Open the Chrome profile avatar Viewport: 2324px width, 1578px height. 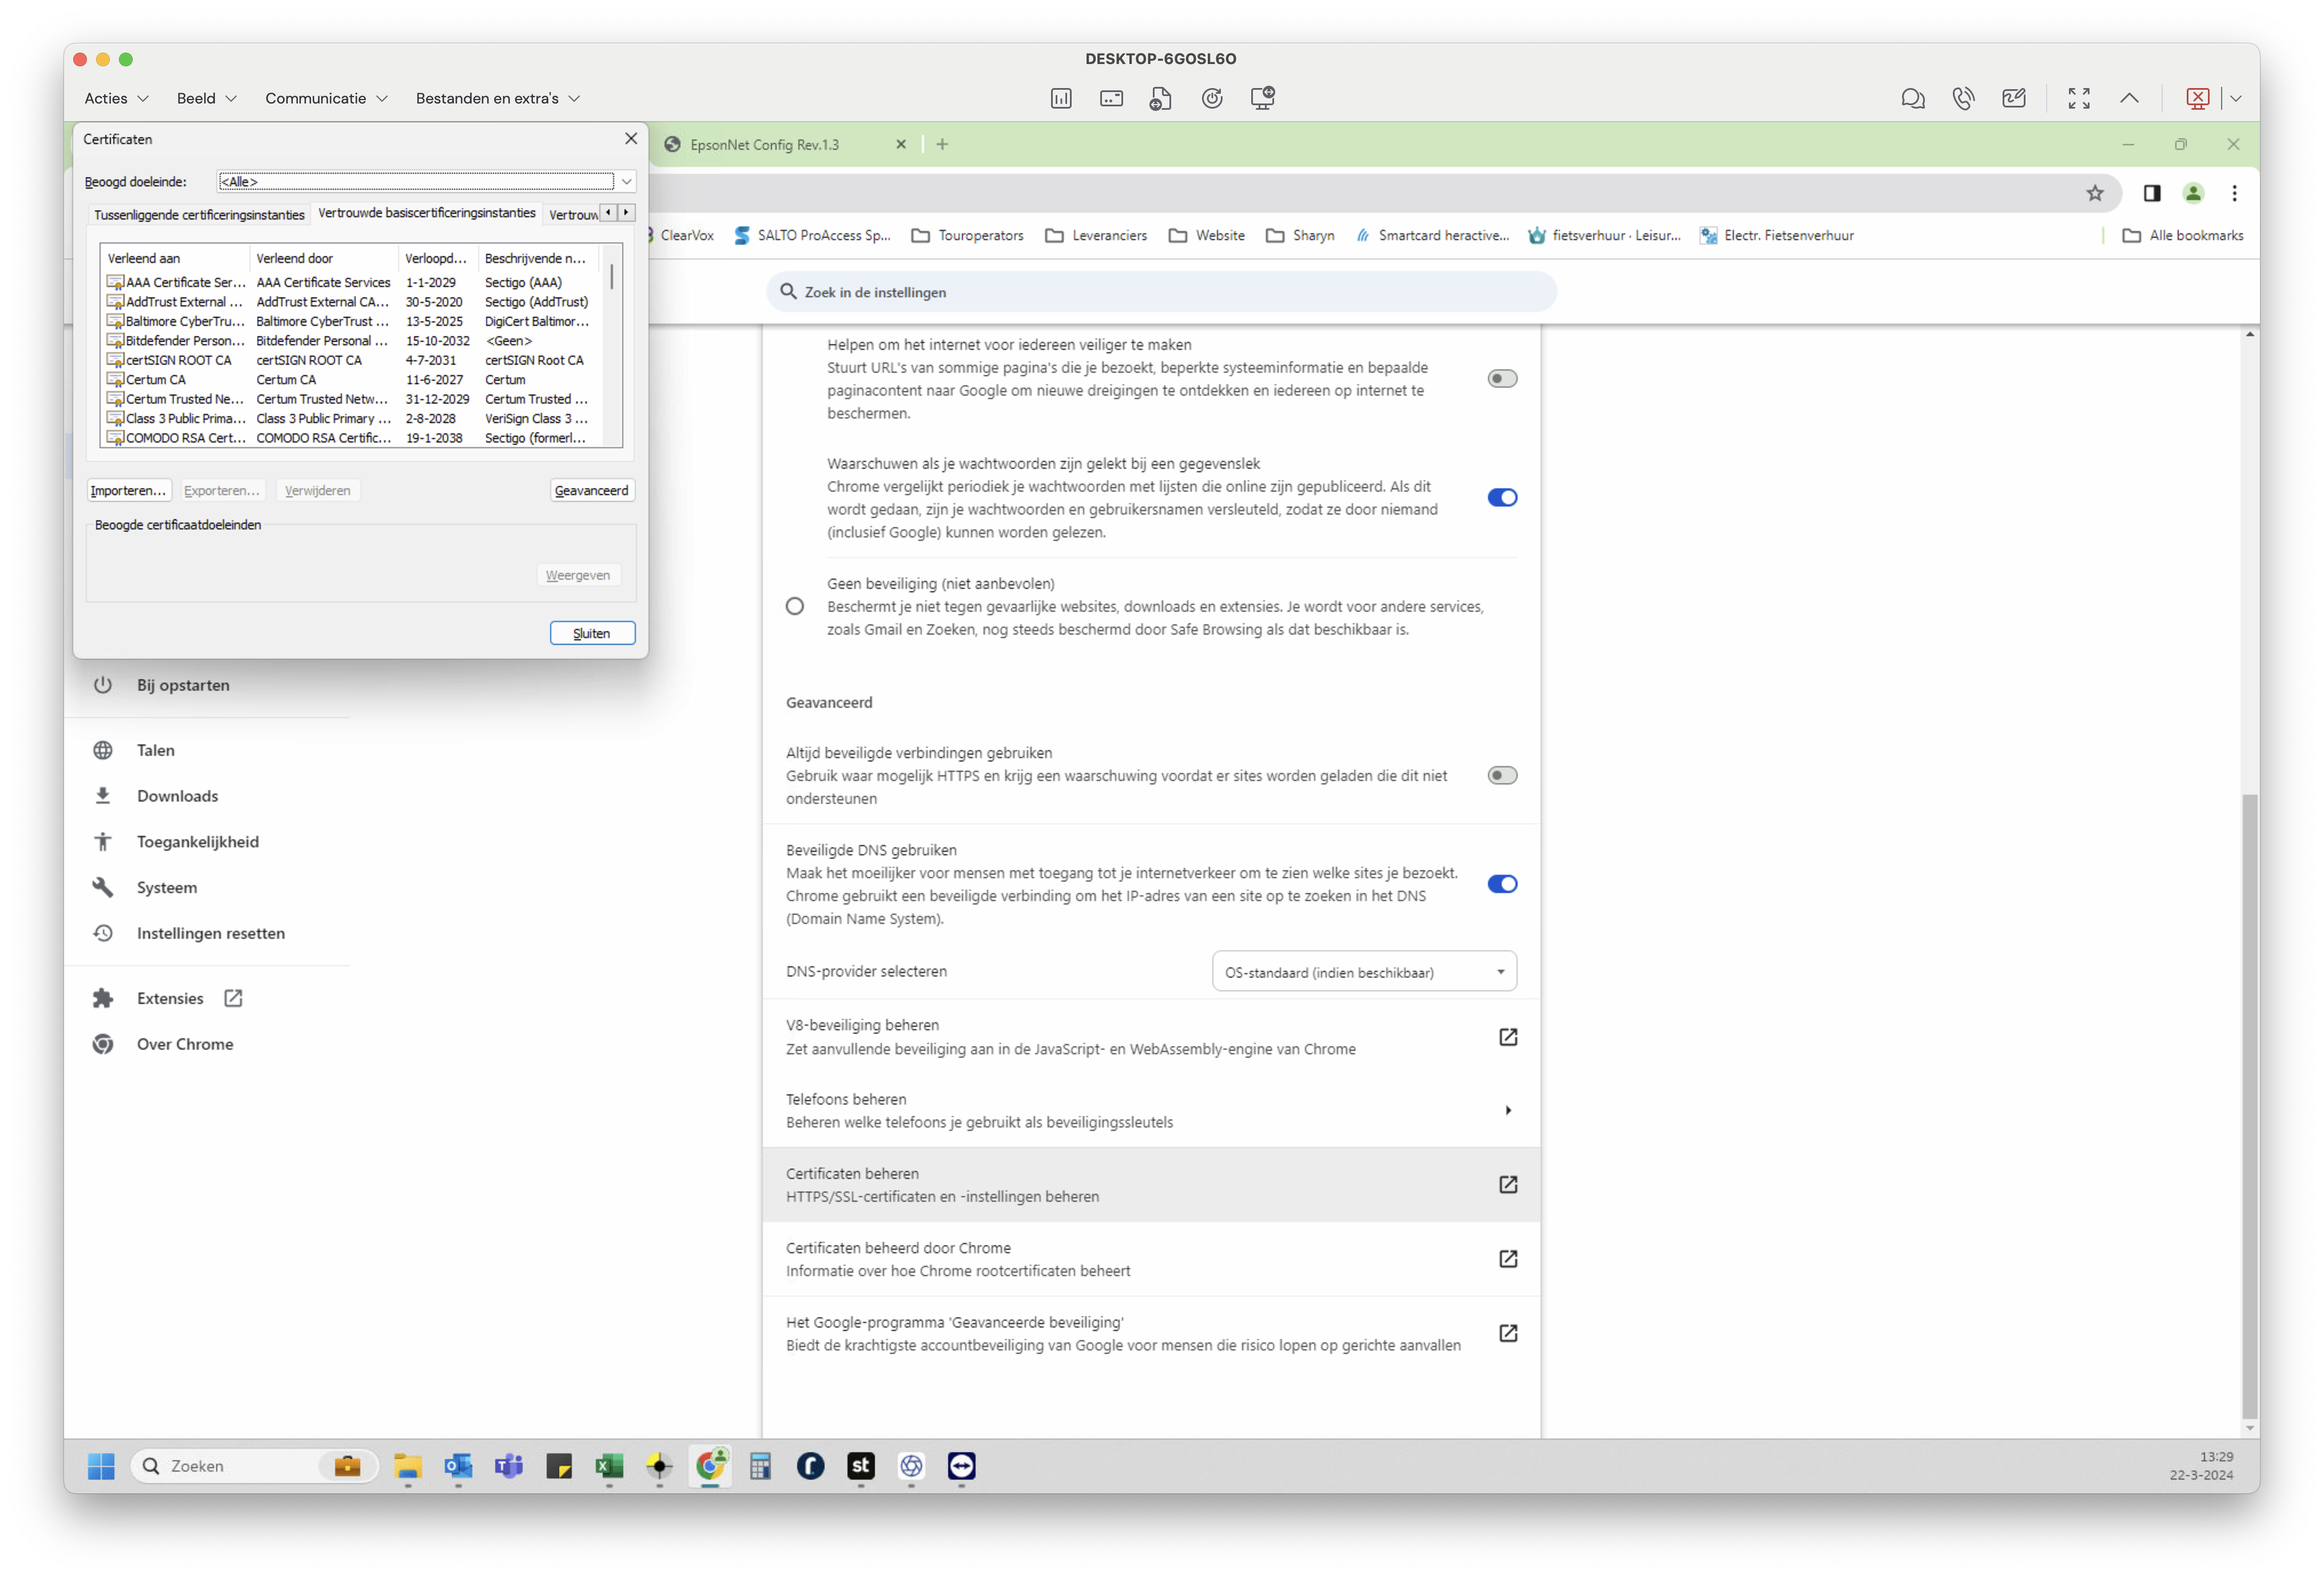pyautogui.click(x=2193, y=193)
